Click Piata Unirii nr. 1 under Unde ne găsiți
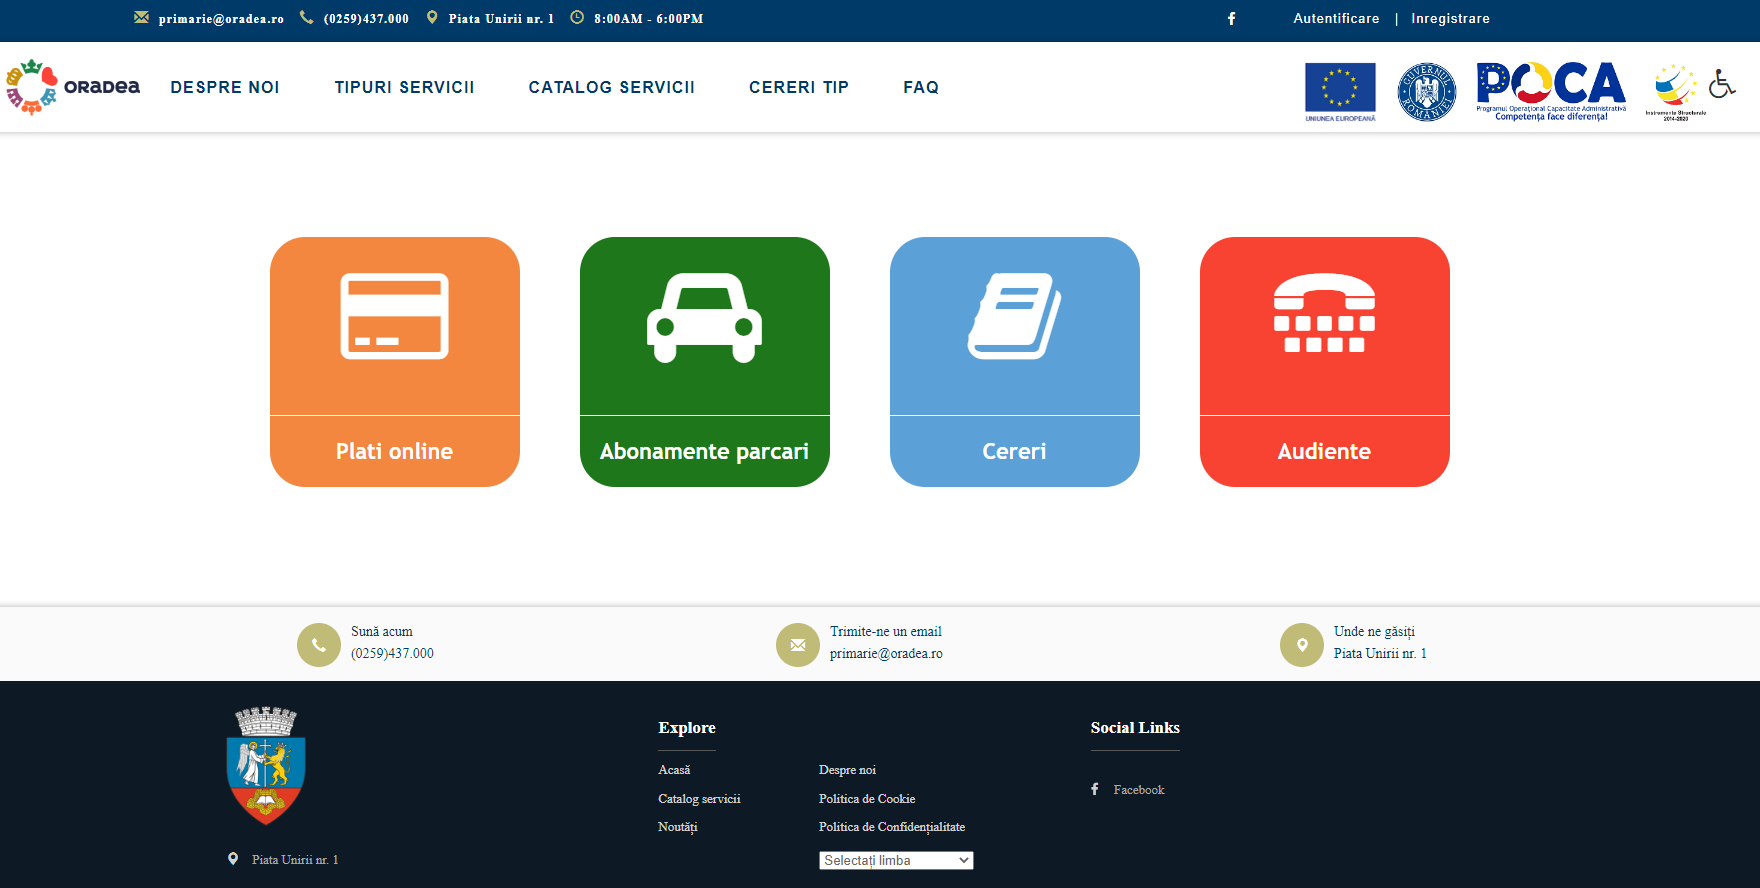 click(1380, 653)
